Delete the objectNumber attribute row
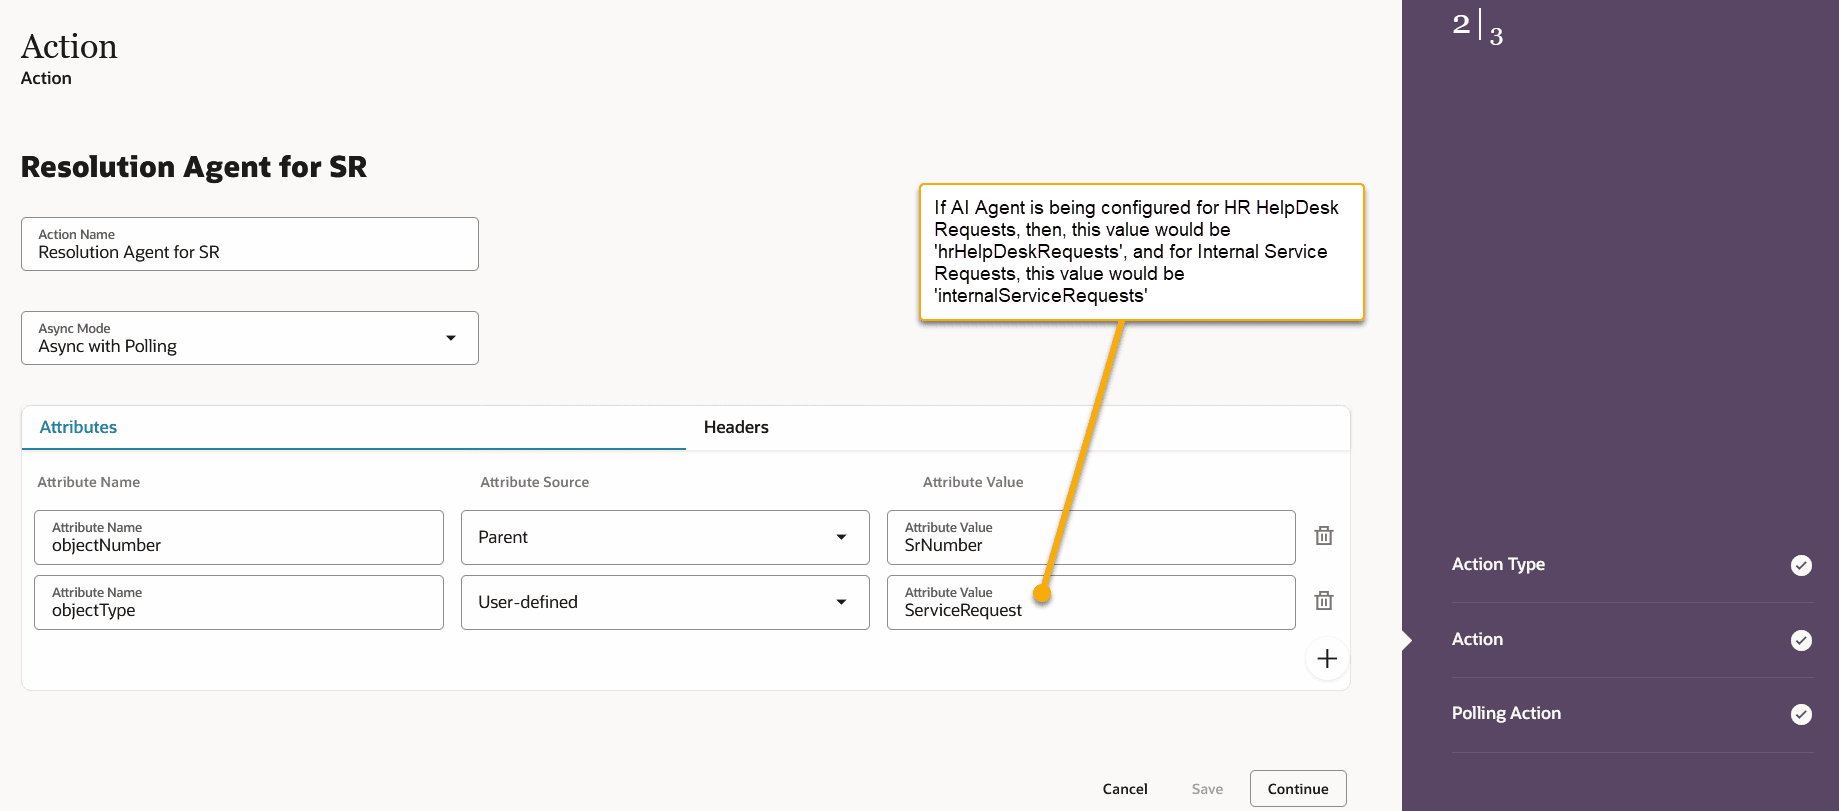This screenshot has width=1839, height=811. (x=1323, y=536)
